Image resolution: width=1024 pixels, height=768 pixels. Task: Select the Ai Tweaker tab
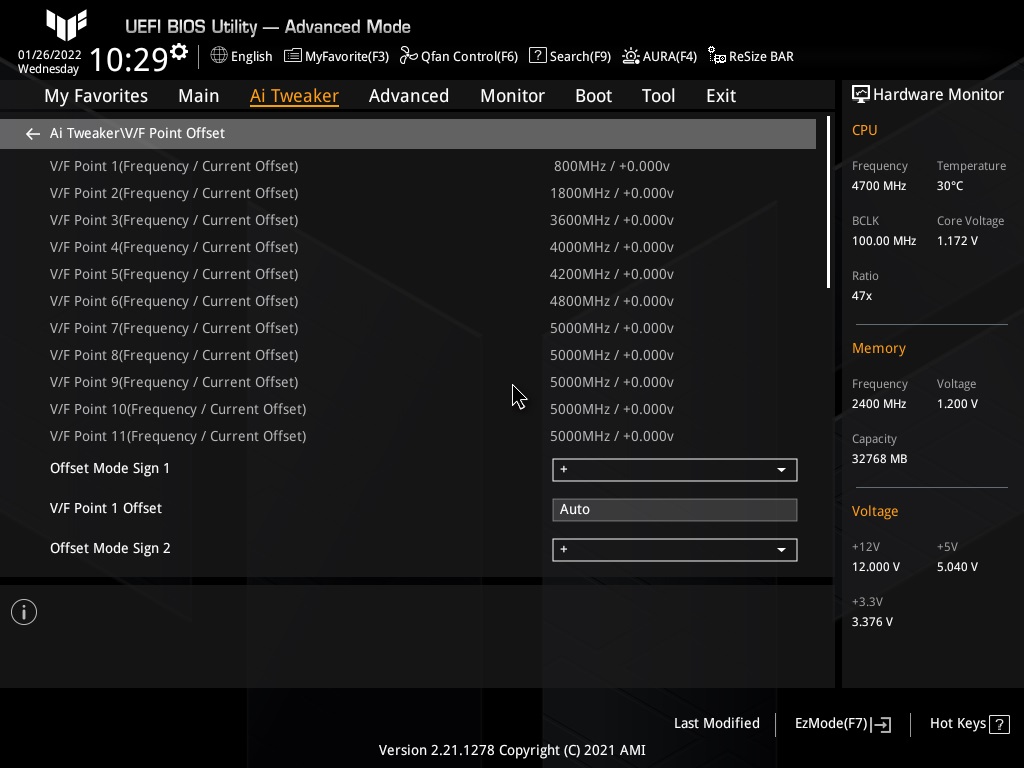tap(294, 95)
